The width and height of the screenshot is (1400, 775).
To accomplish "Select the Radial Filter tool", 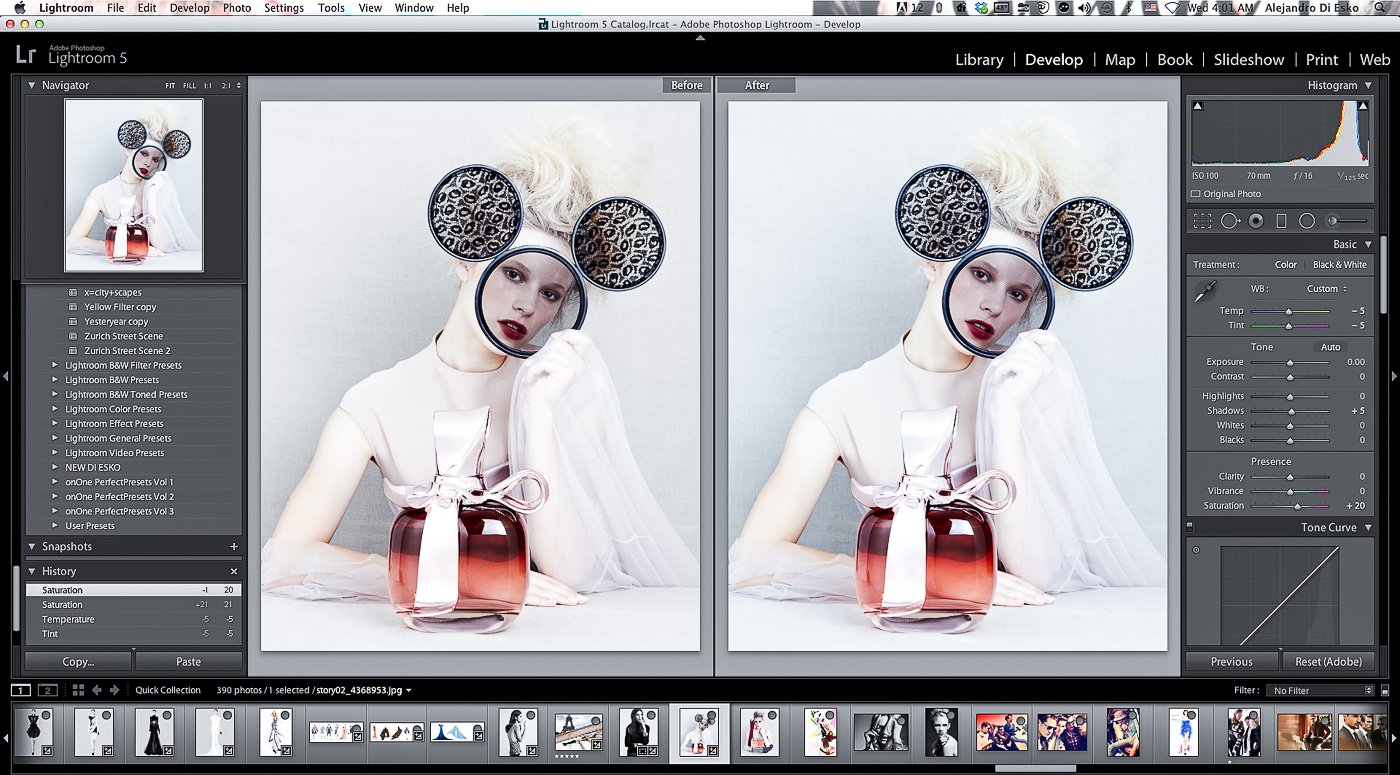I will pyautogui.click(x=1306, y=221).
